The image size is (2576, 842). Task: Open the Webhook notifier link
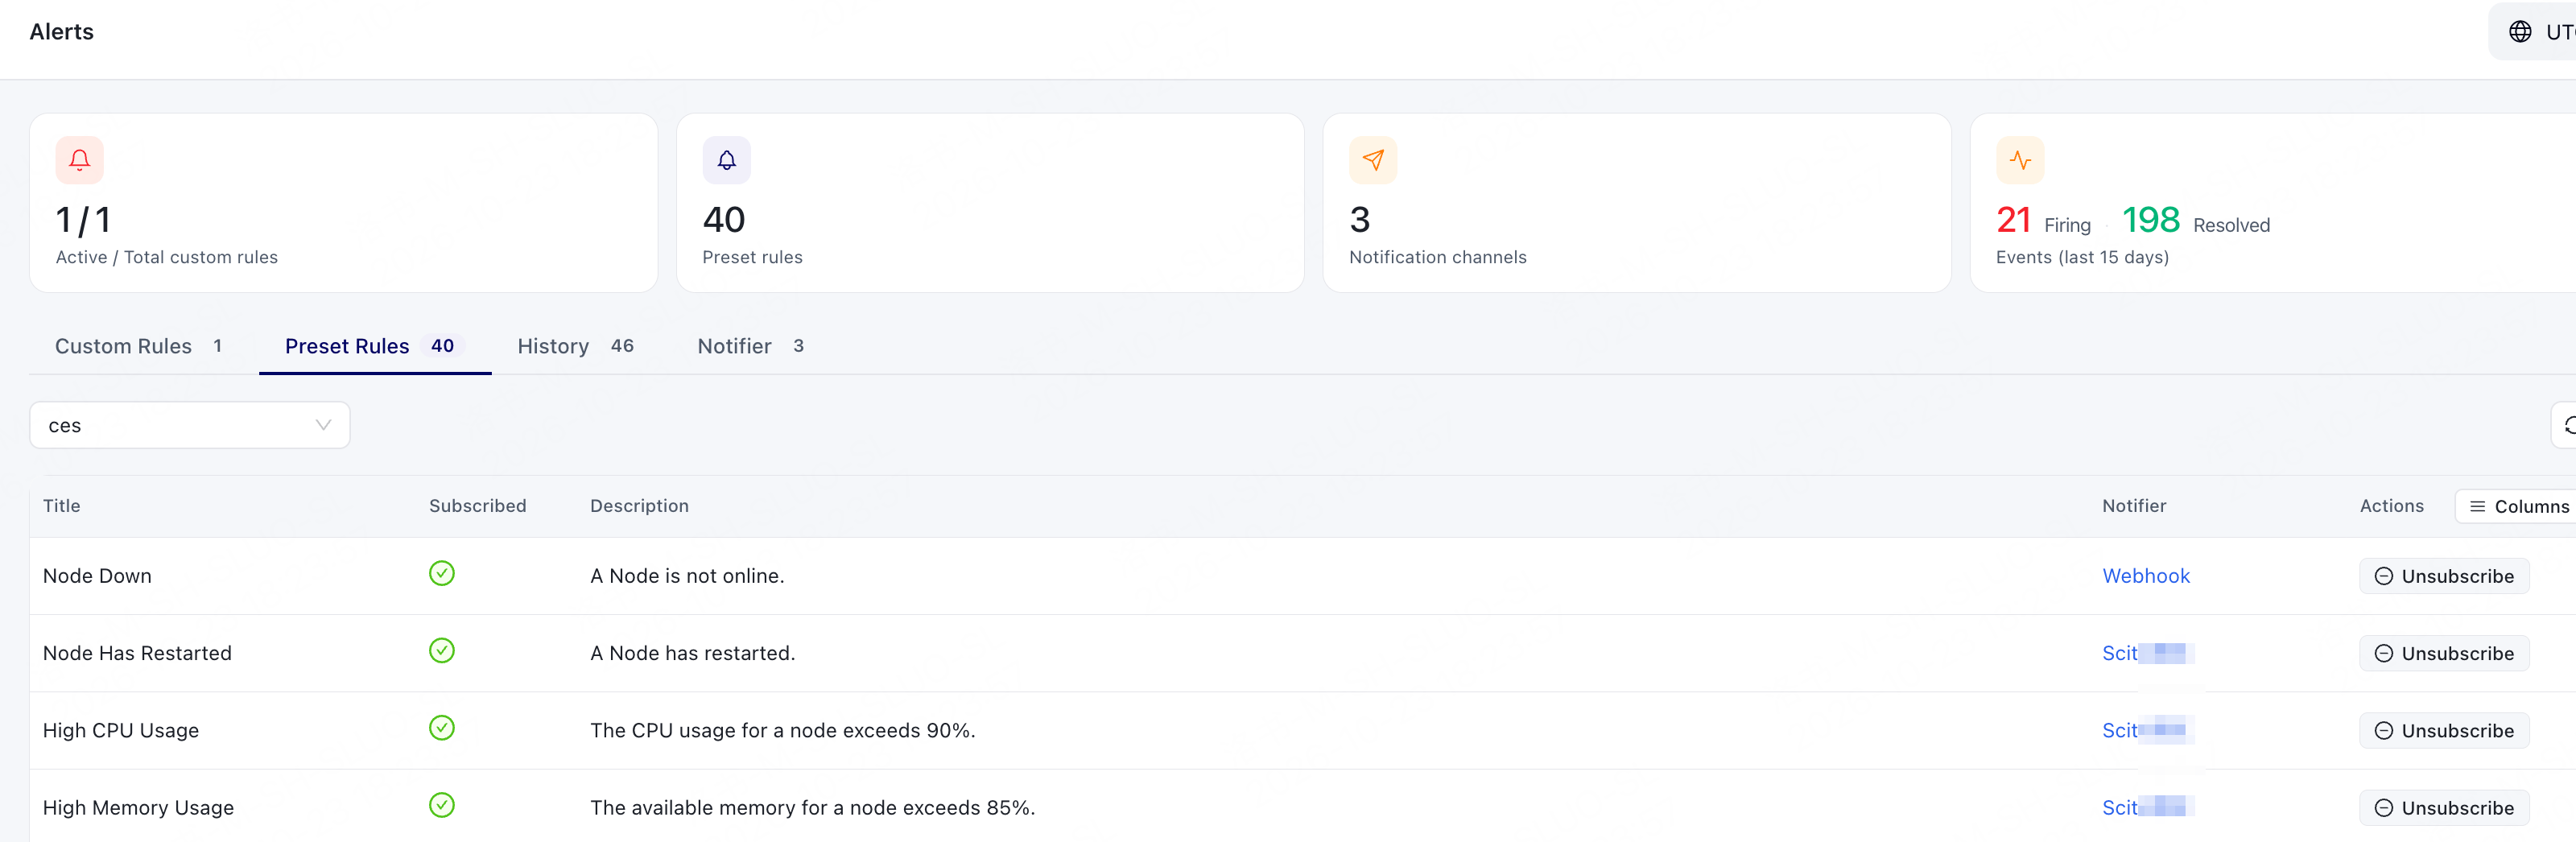[2146, 576]
